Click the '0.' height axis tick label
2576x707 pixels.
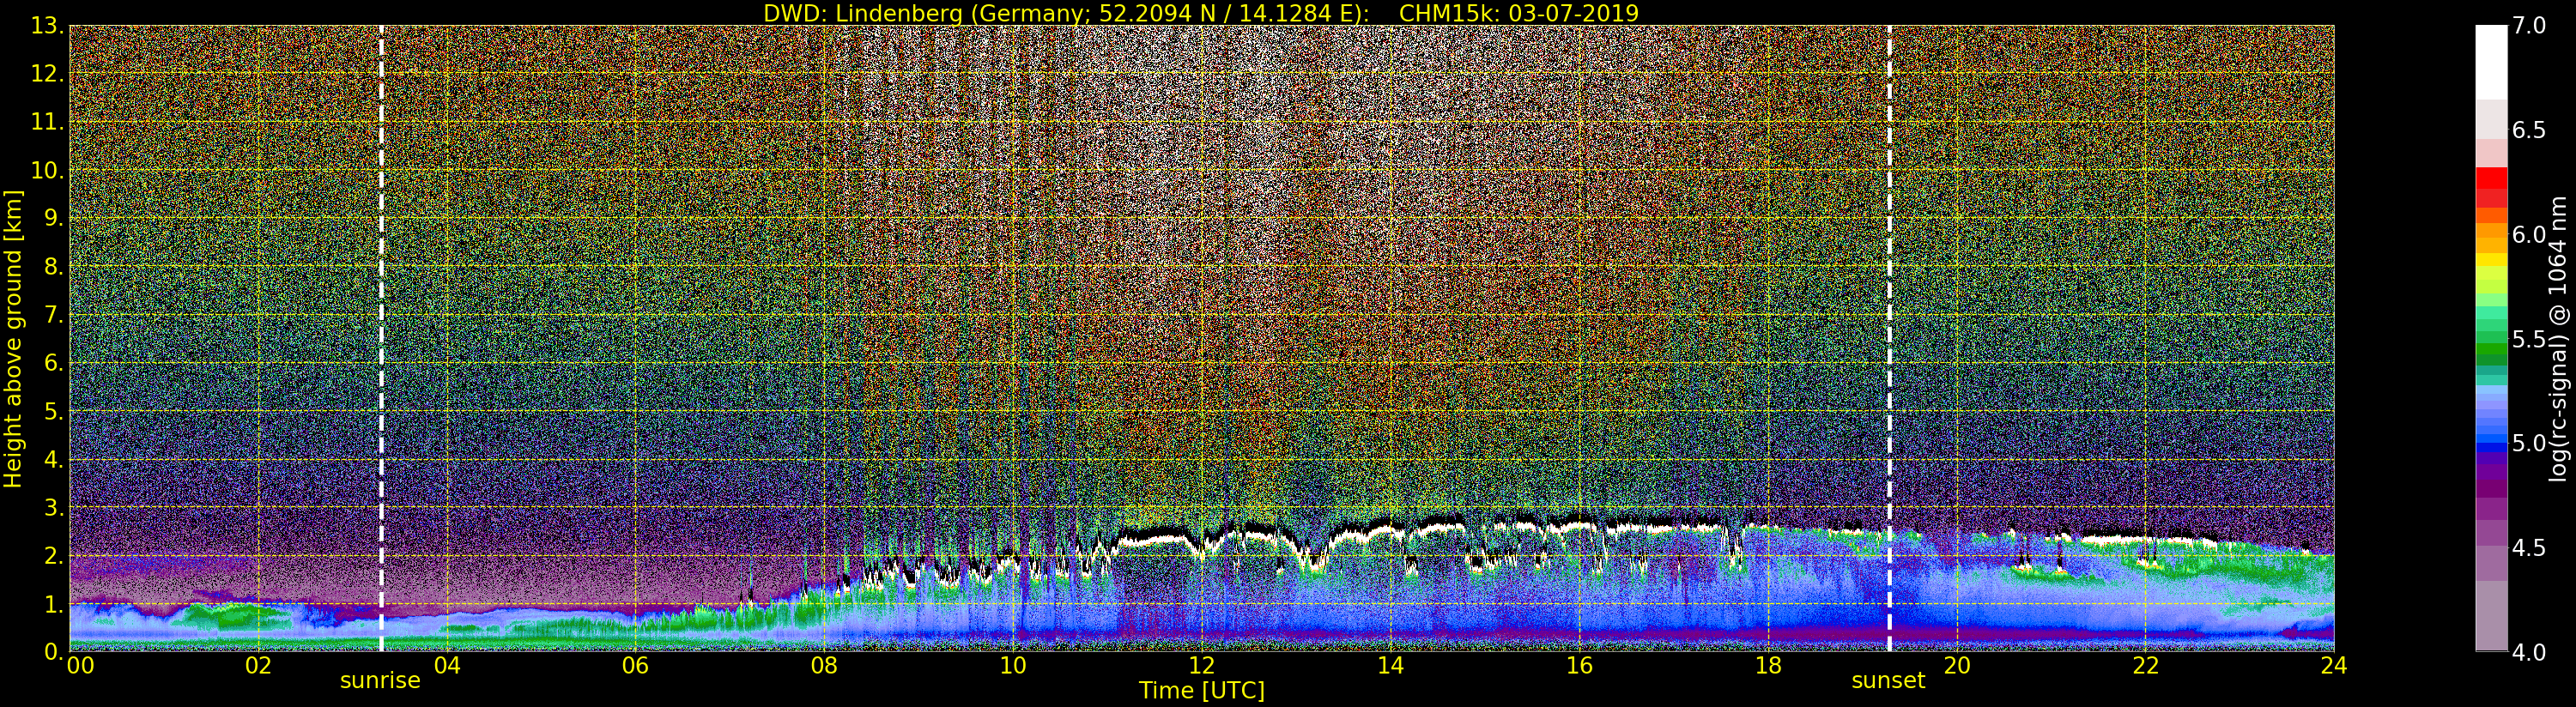point(54,652)
